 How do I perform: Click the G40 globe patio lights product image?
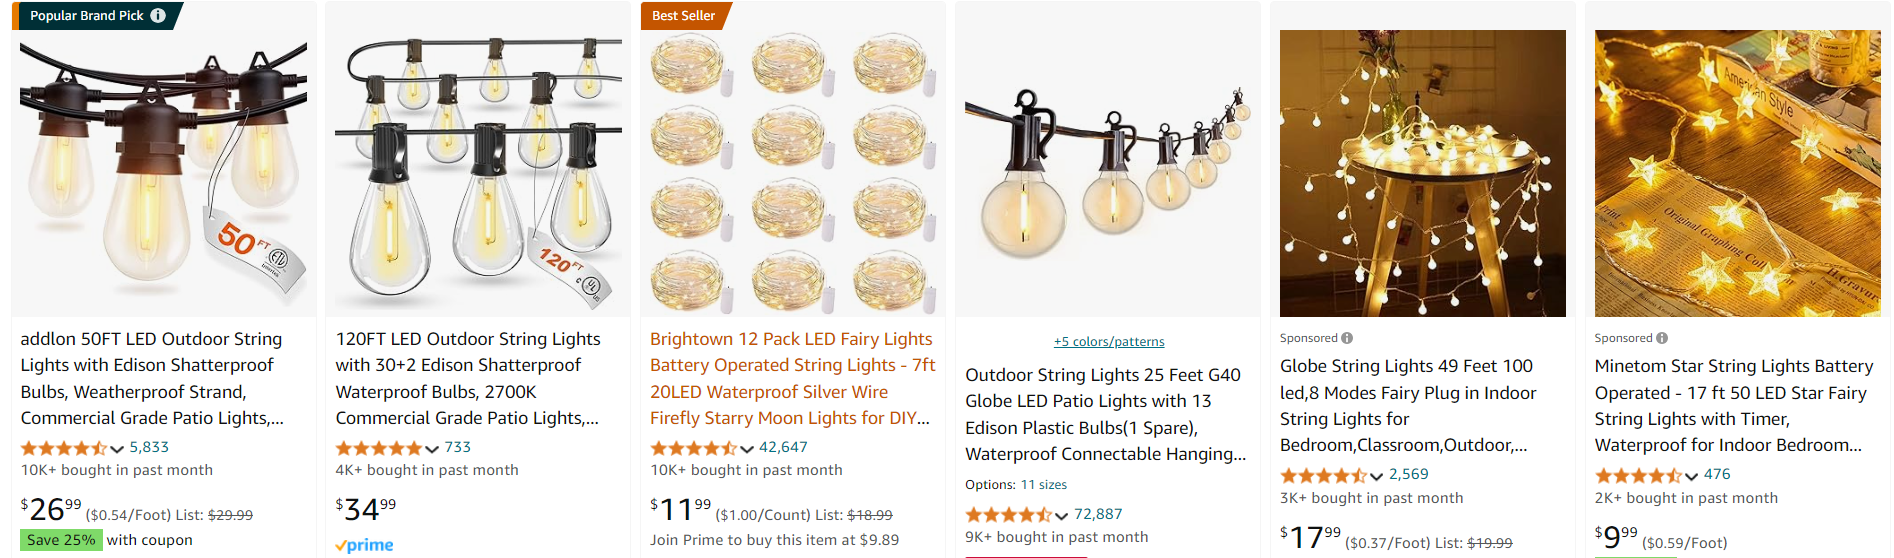pyautogui.click(x=1108, y=170)
